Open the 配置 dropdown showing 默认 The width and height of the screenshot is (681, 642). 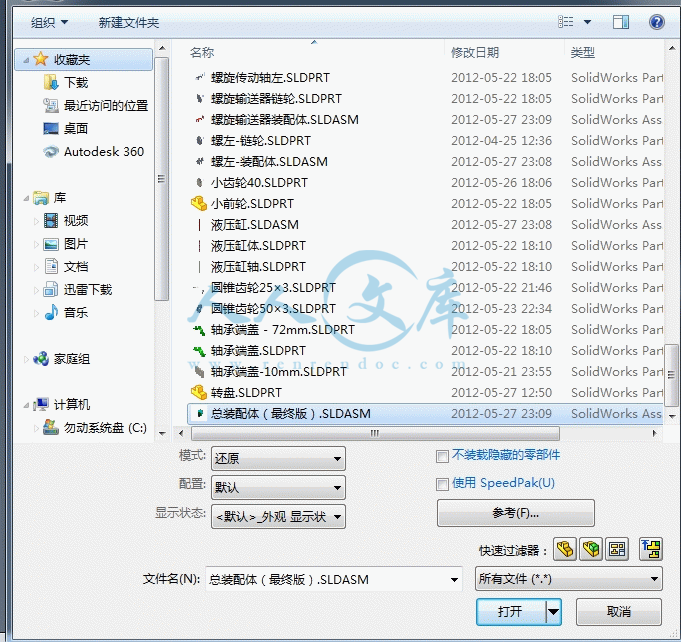[278, 487]
